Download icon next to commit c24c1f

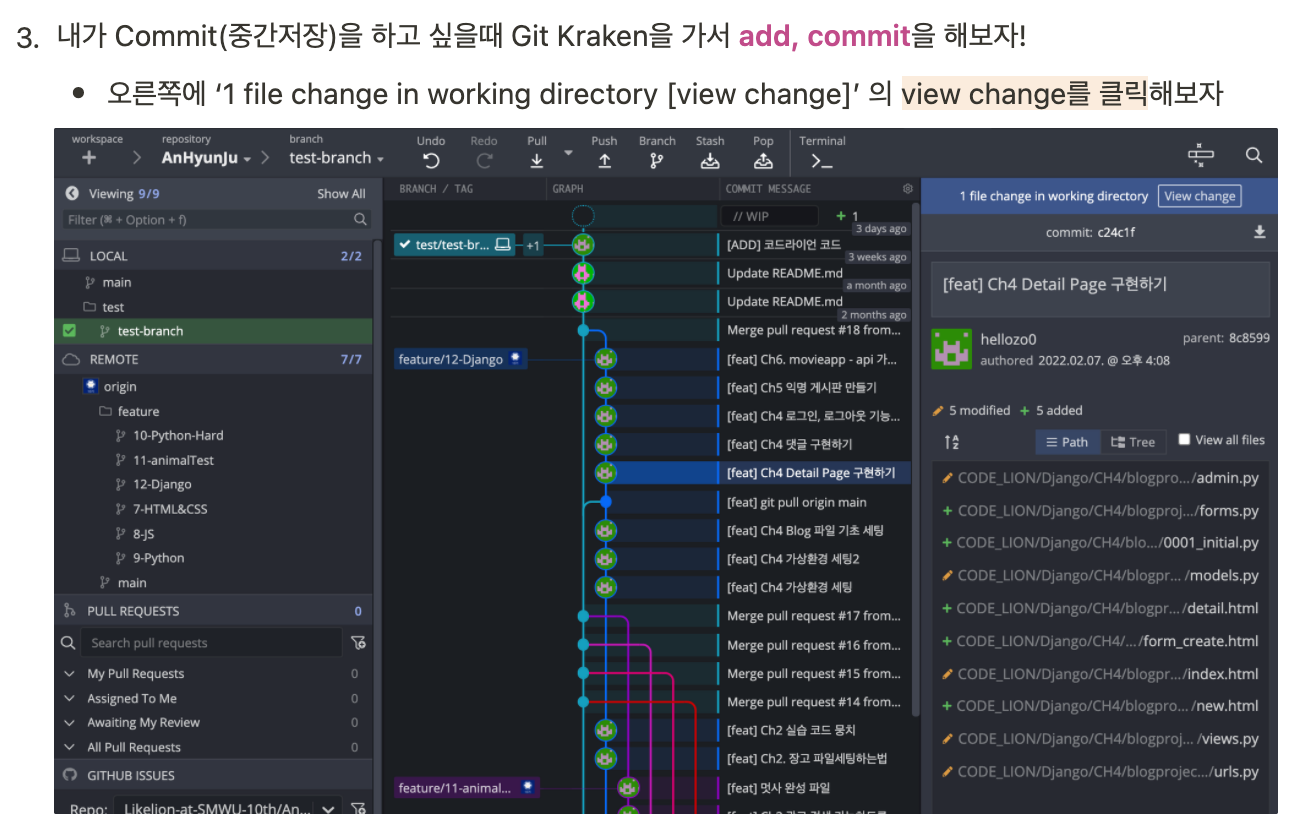click(x=1259, y=232)
